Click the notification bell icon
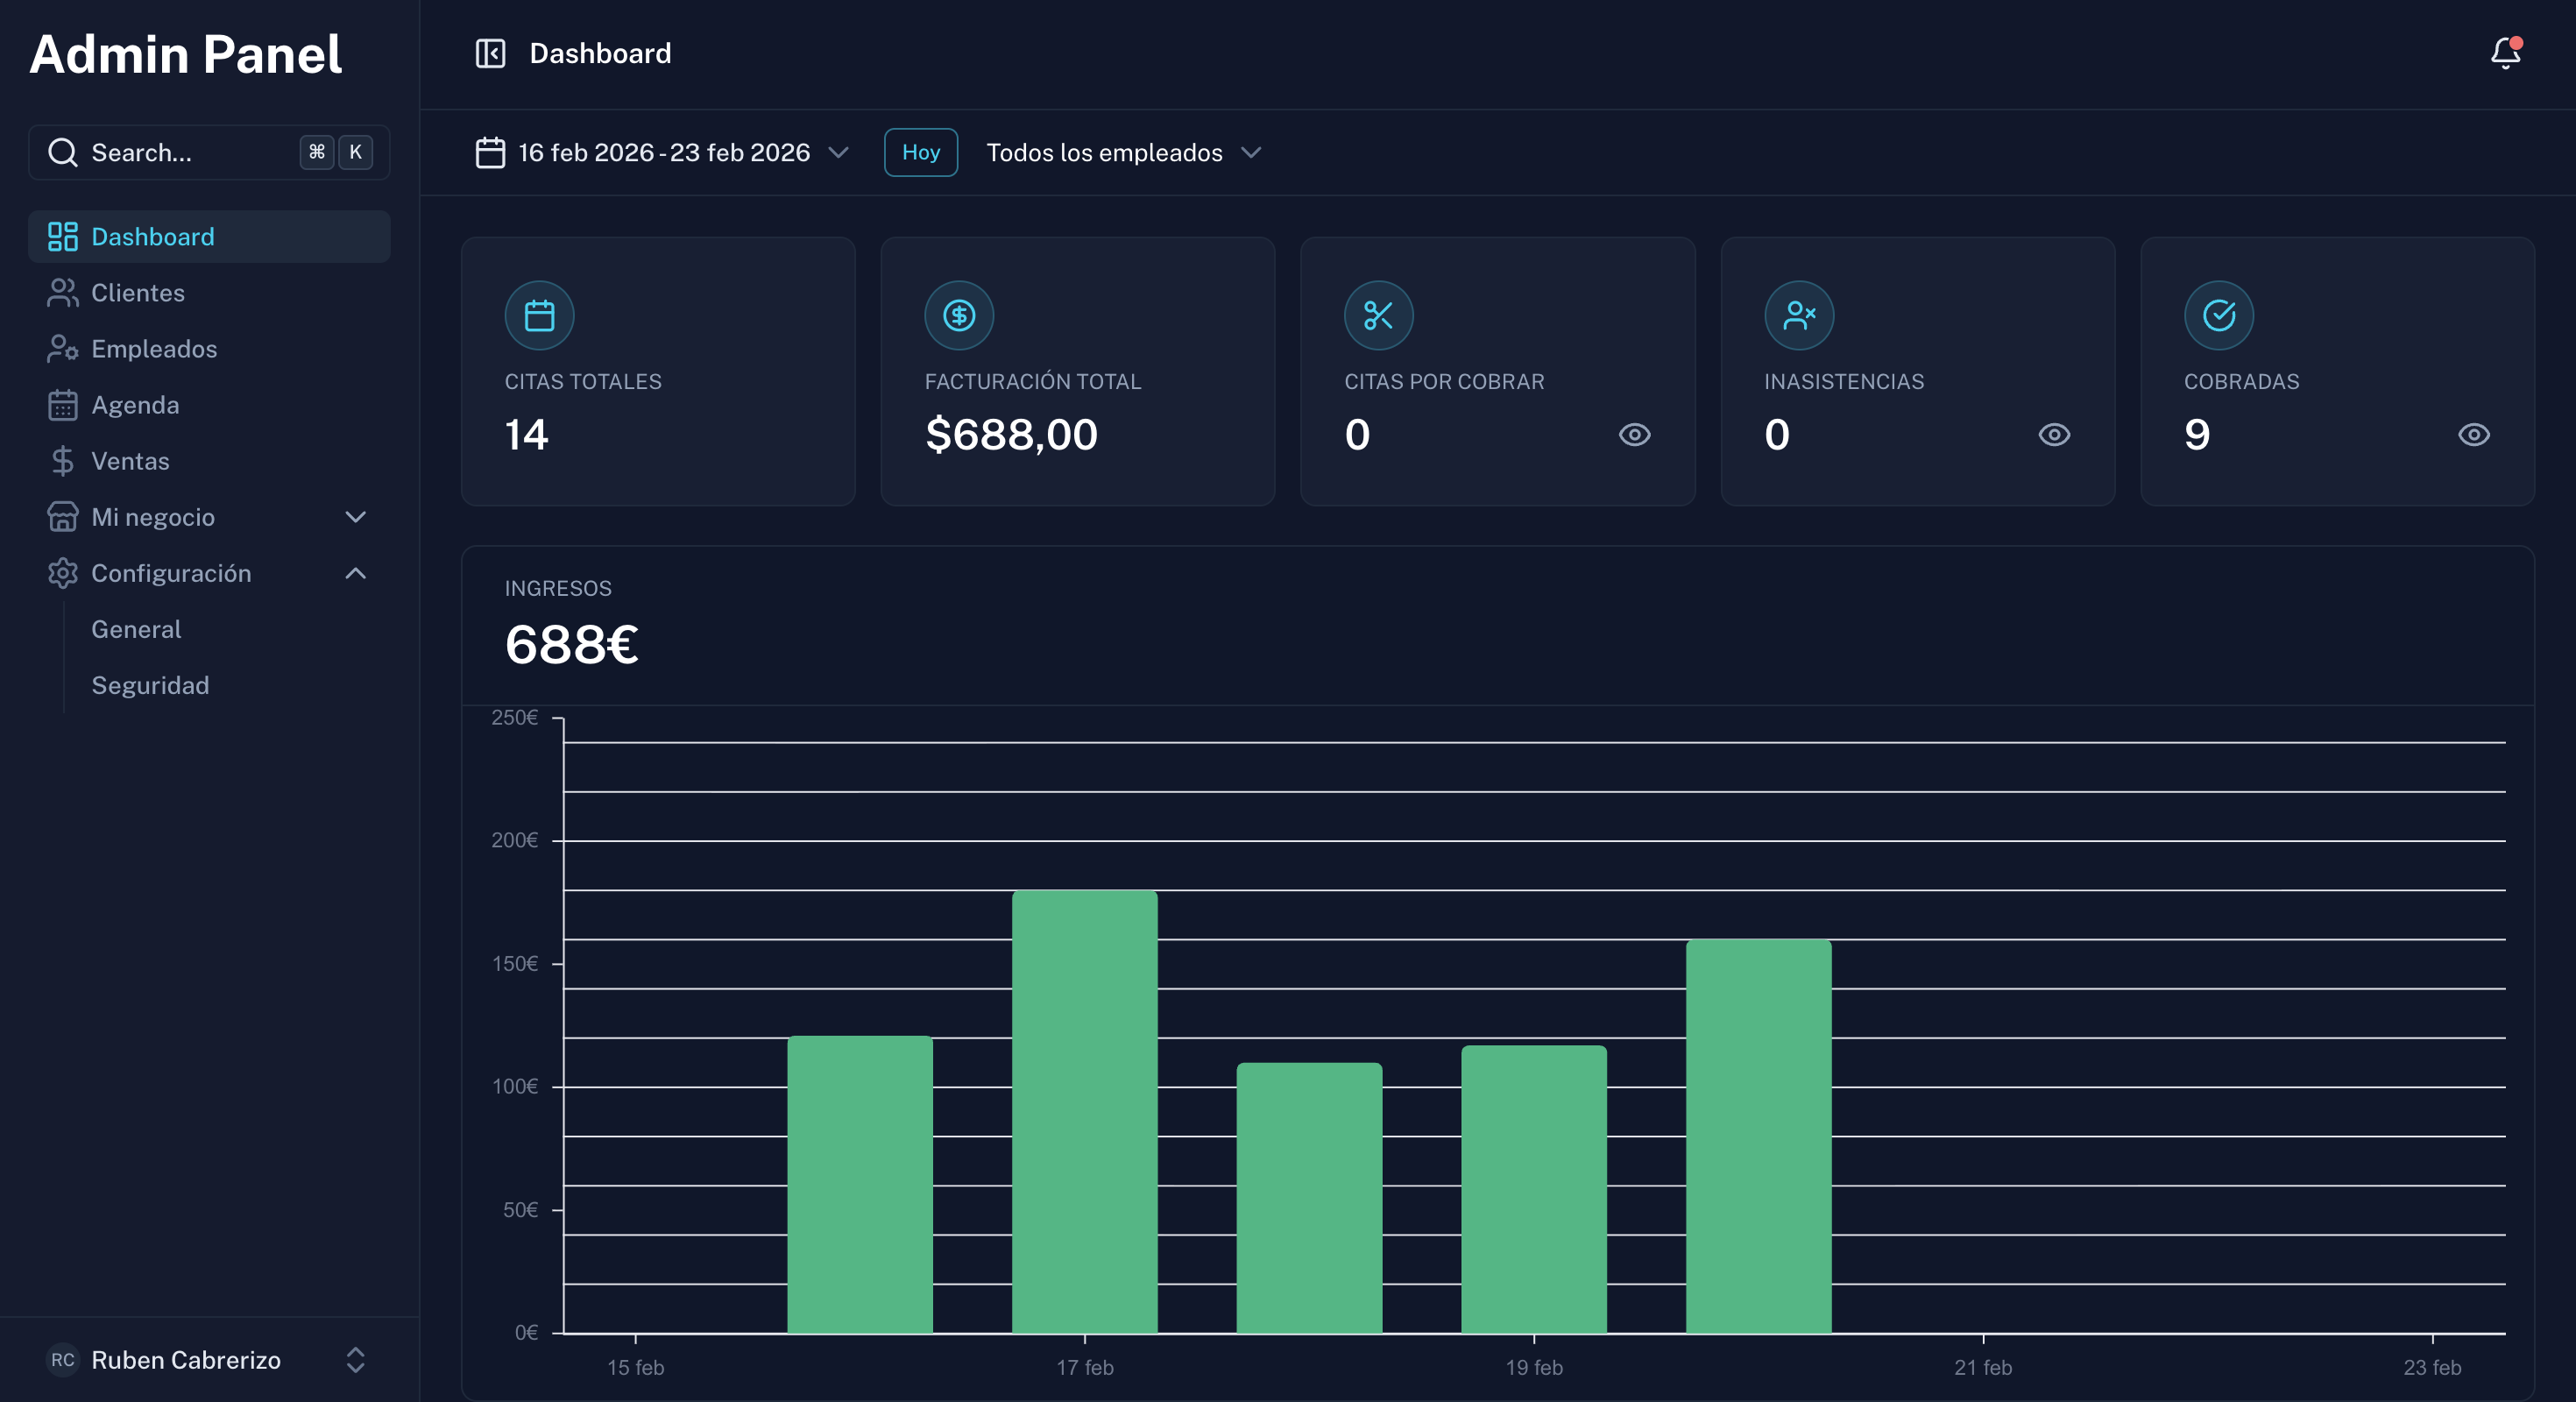Image resolution: width=2576 pixels, height=1402 pixels. pos(2504,53)
